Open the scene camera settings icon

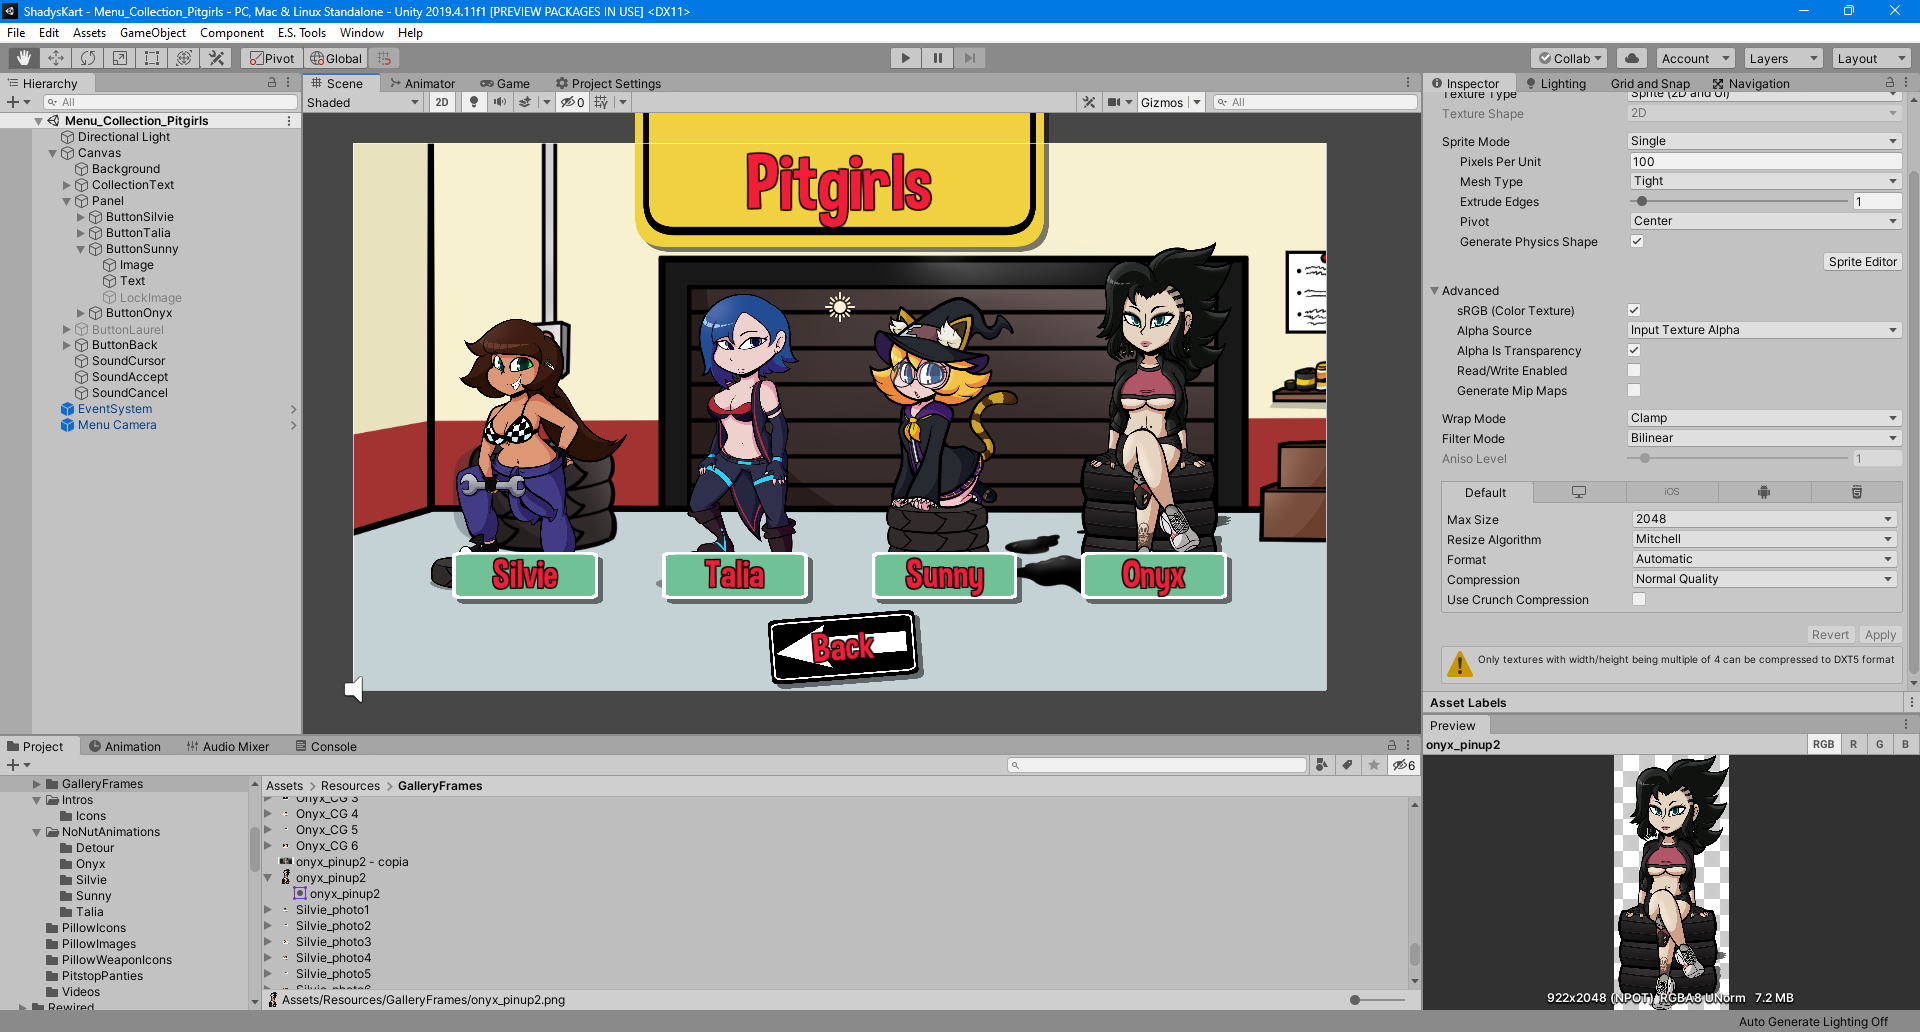click(x=1114, y=102)
